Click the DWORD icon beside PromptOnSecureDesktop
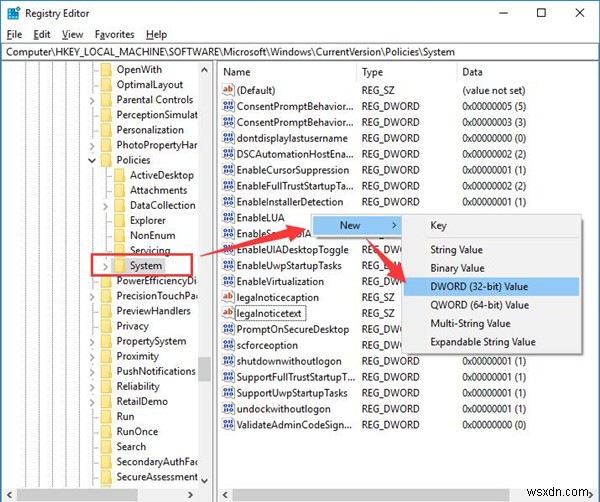 point(228,329)
